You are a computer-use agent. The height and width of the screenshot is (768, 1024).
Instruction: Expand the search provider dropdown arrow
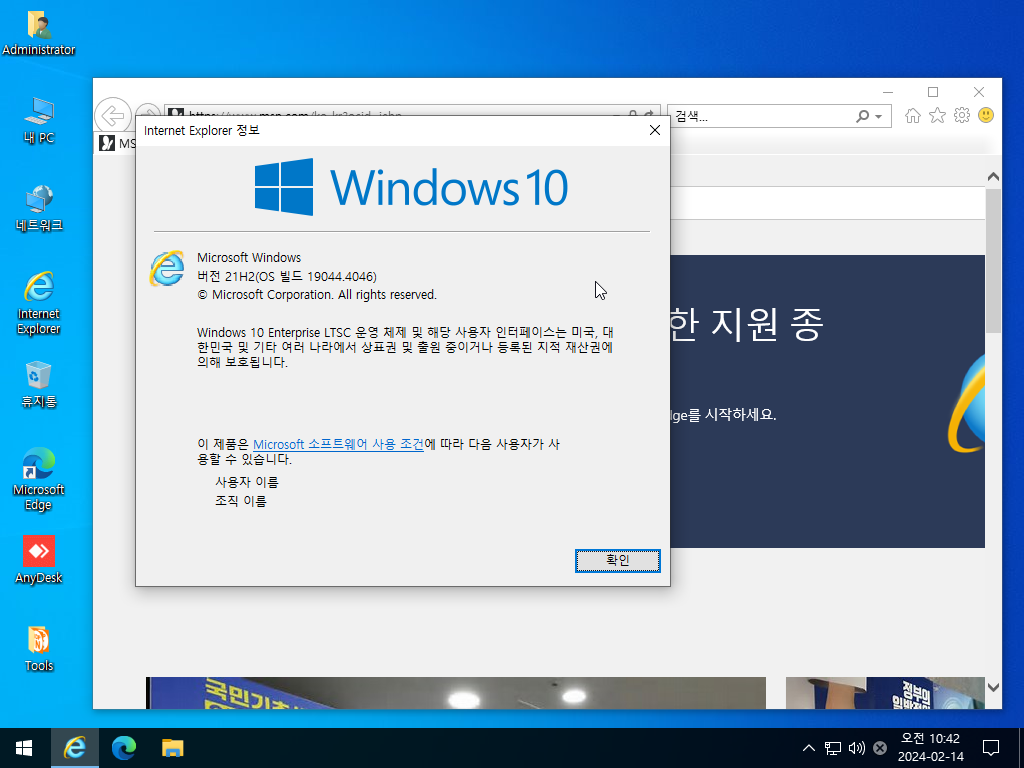(x=878, y=117)
